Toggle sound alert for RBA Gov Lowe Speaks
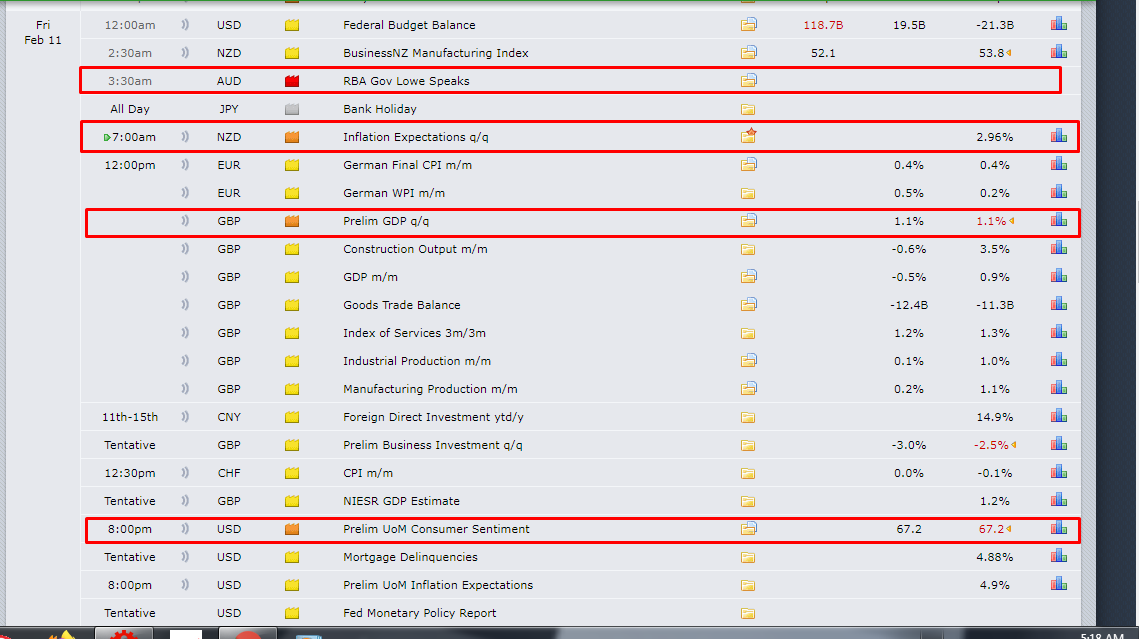 (x=185, y=81)
